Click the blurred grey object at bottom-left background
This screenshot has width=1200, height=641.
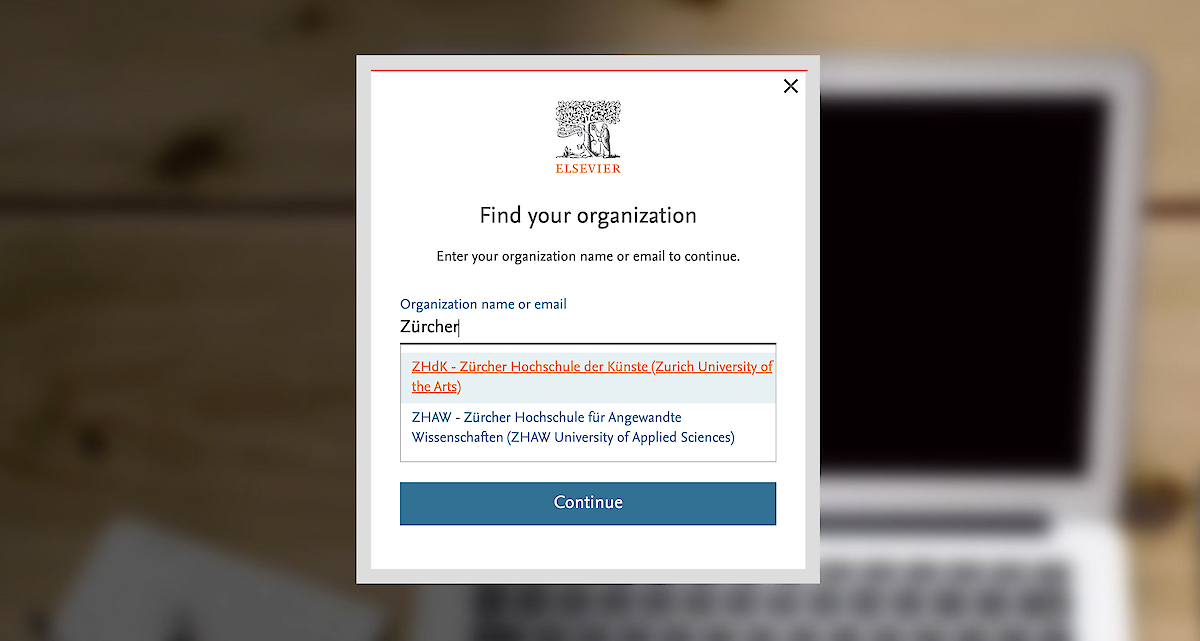(x=150, y=590)
